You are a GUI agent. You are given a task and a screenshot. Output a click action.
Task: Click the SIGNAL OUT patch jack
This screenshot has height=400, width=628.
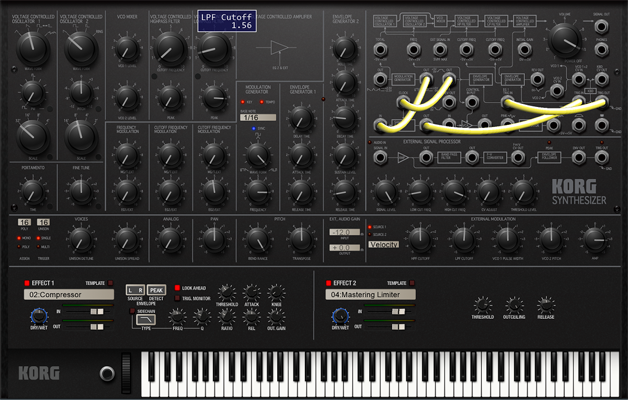click(x=601, y=26)
